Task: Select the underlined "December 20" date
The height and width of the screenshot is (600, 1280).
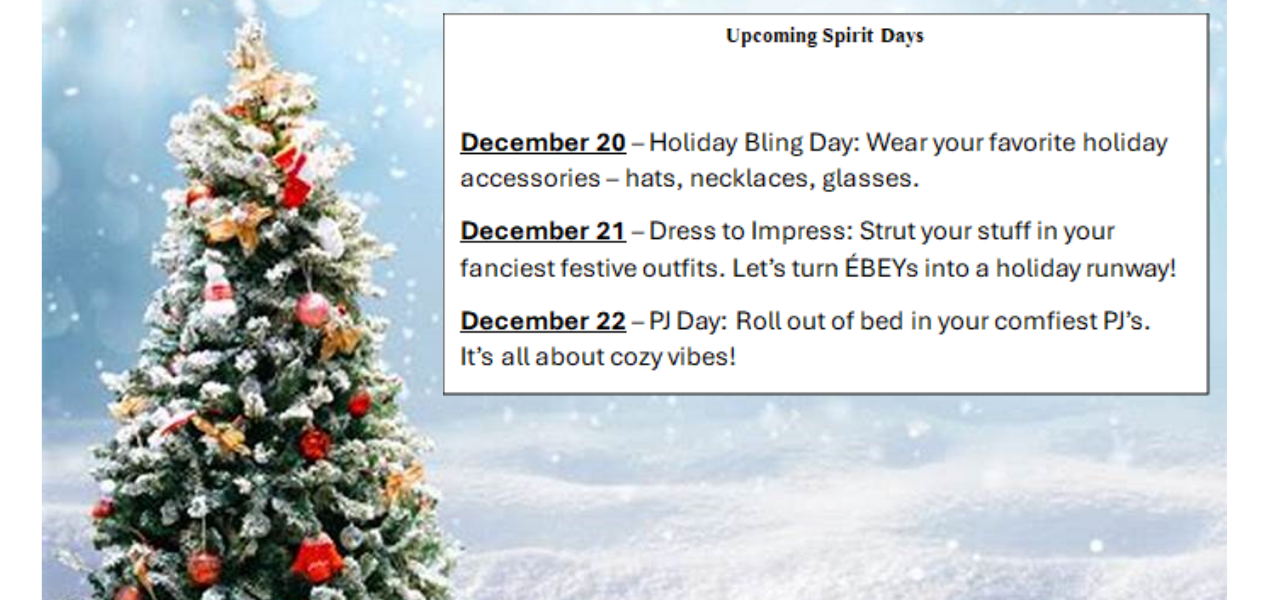Action: point(543,143)
